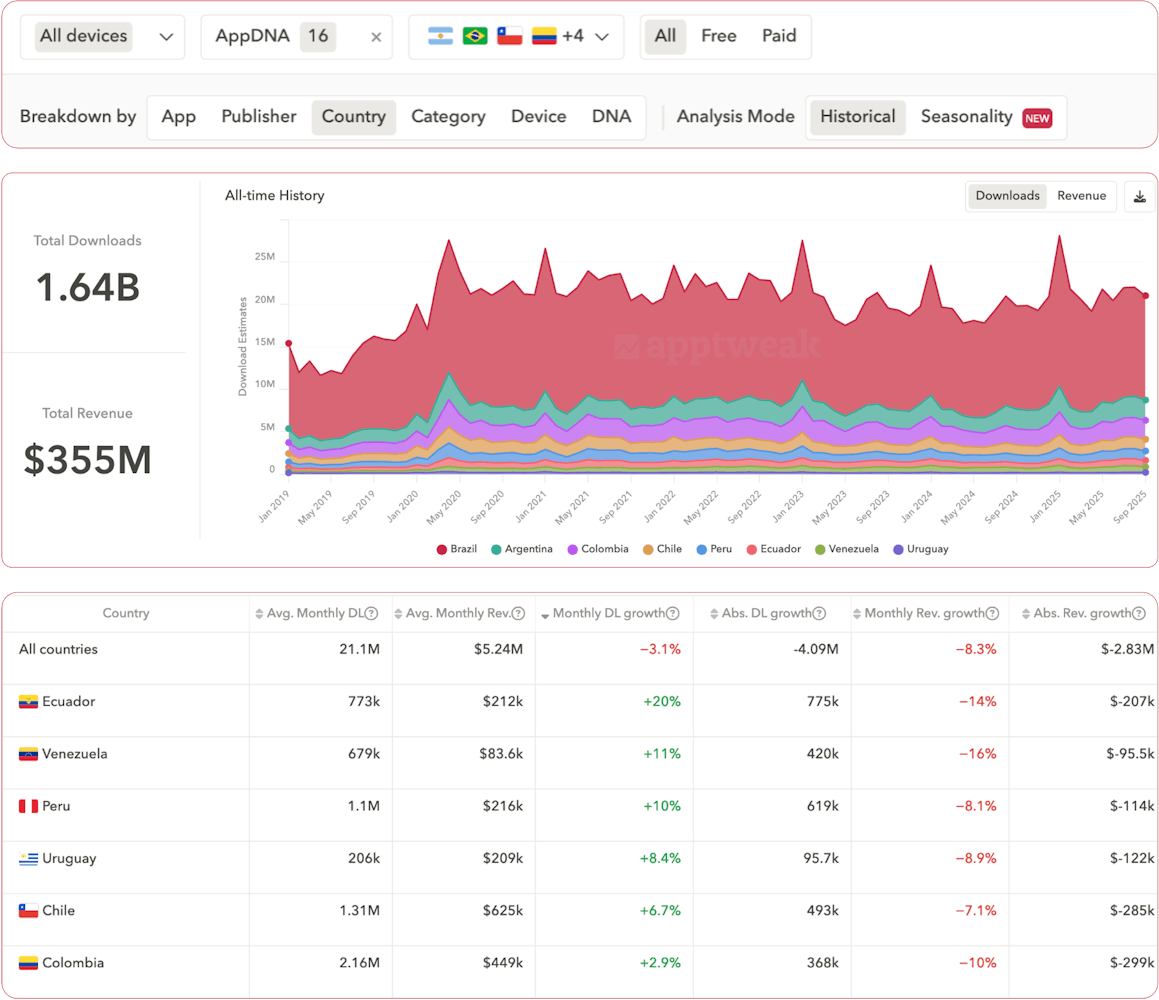
Task: Open the Seasonality analysis mode
Action: [x=967, y=117]
